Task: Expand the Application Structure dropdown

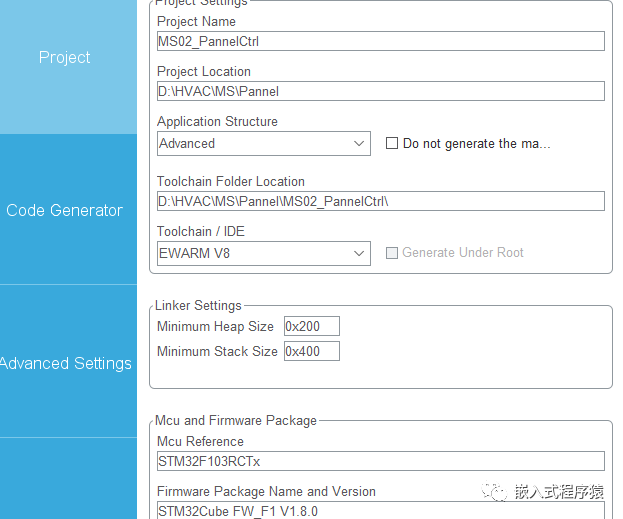Action: point(264,143)
